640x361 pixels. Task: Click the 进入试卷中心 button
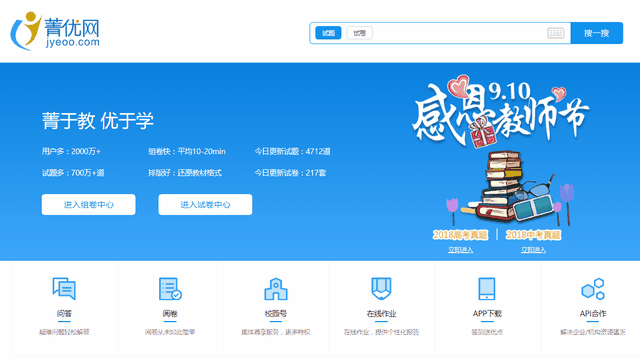205,205
